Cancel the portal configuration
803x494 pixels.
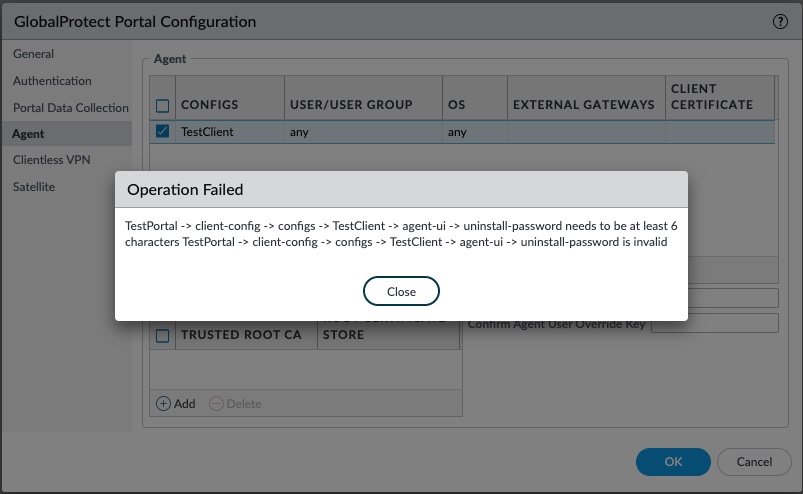click(754, 461)
